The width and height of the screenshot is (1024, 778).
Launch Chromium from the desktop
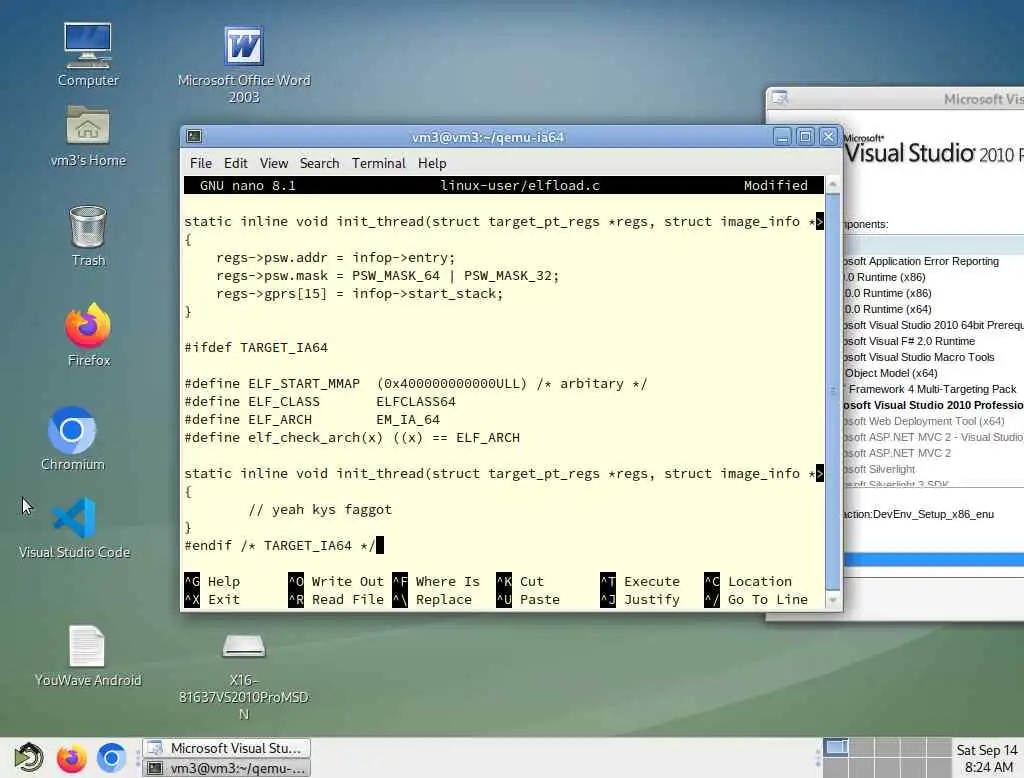point(72,438)
